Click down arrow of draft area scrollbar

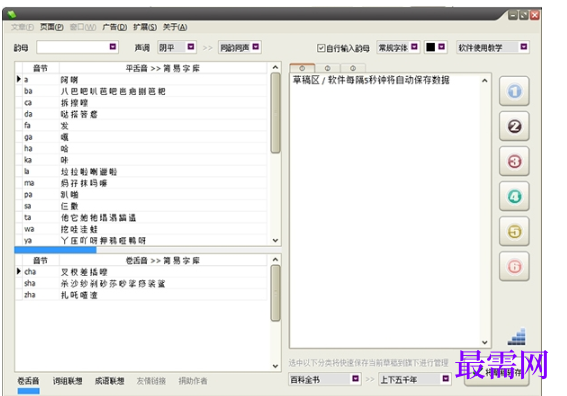pos(485,342)
